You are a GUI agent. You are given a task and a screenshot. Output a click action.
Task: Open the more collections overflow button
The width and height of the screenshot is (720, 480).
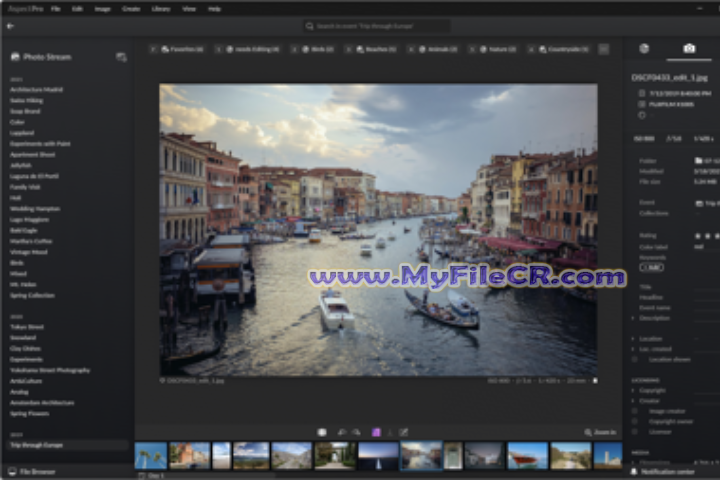pos(604,49)
